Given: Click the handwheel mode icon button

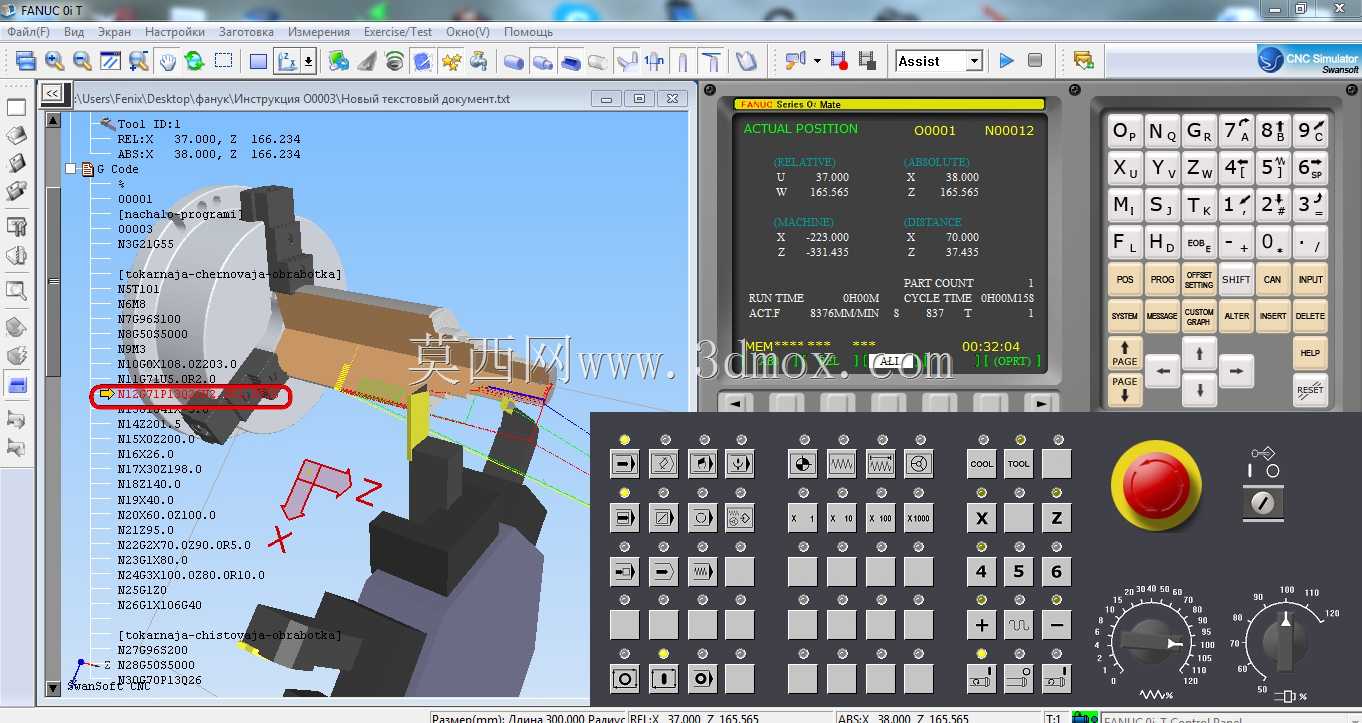Looking at the screenshot, I should [x=919, y=464].
